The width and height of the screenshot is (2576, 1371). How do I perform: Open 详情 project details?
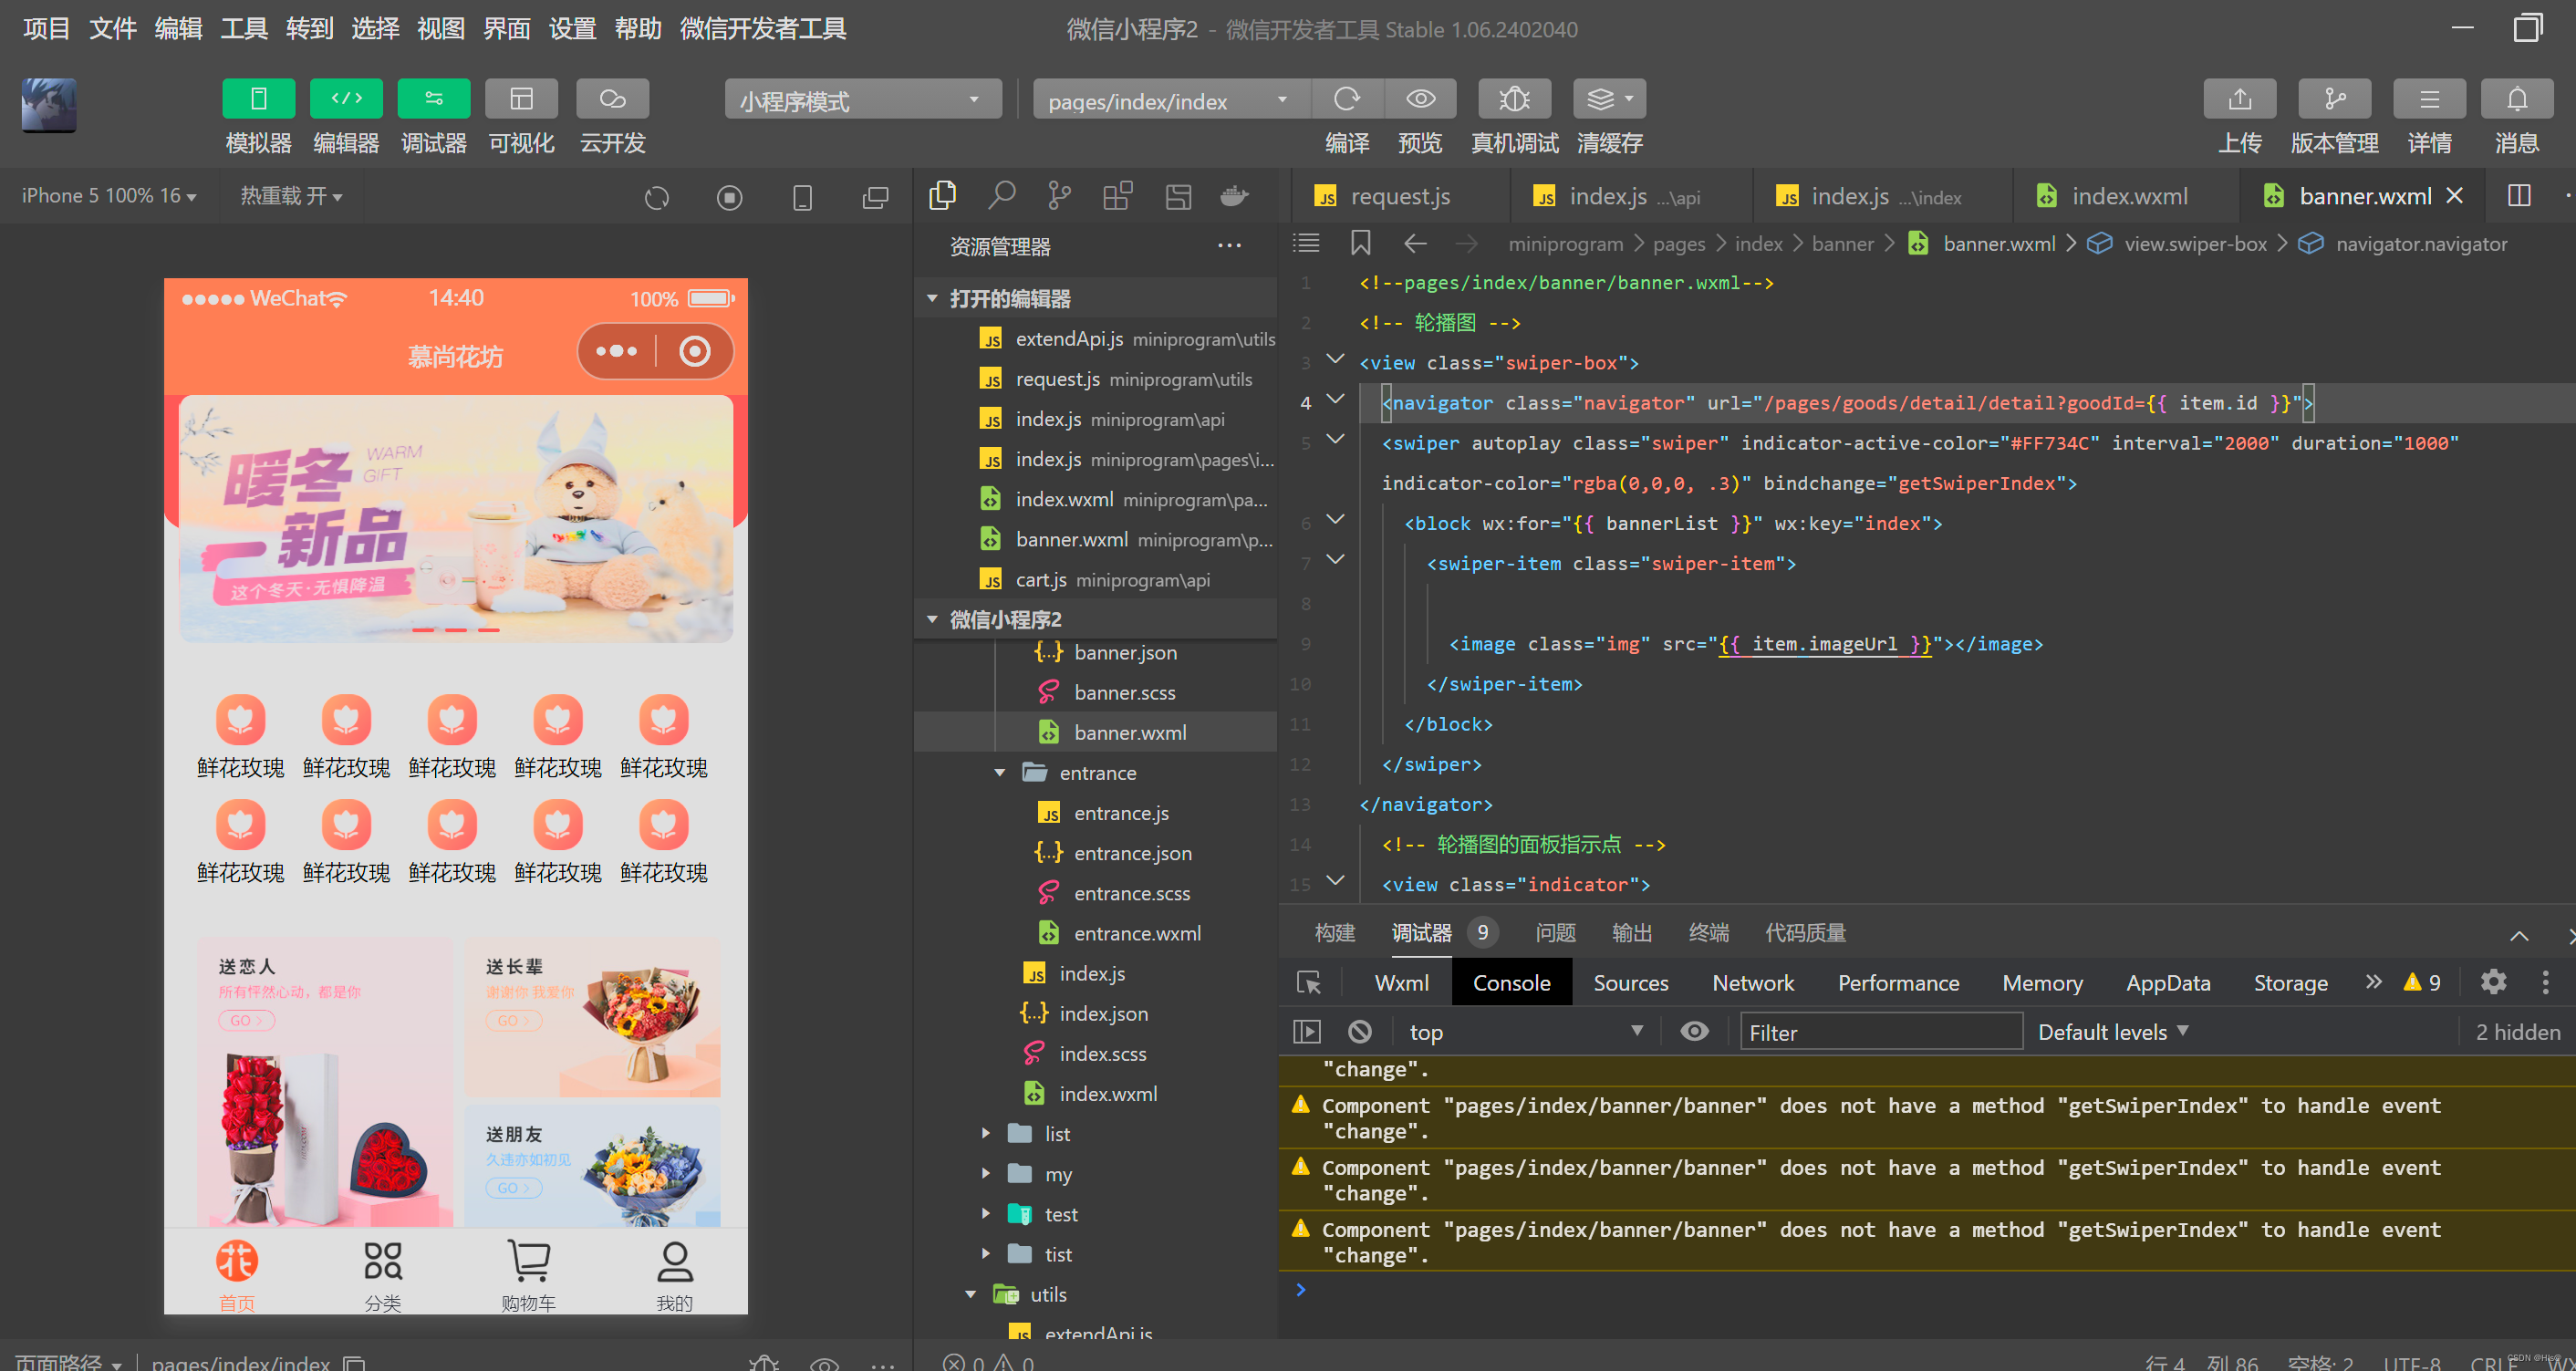pyautogui.click(x=2428, y=98)
